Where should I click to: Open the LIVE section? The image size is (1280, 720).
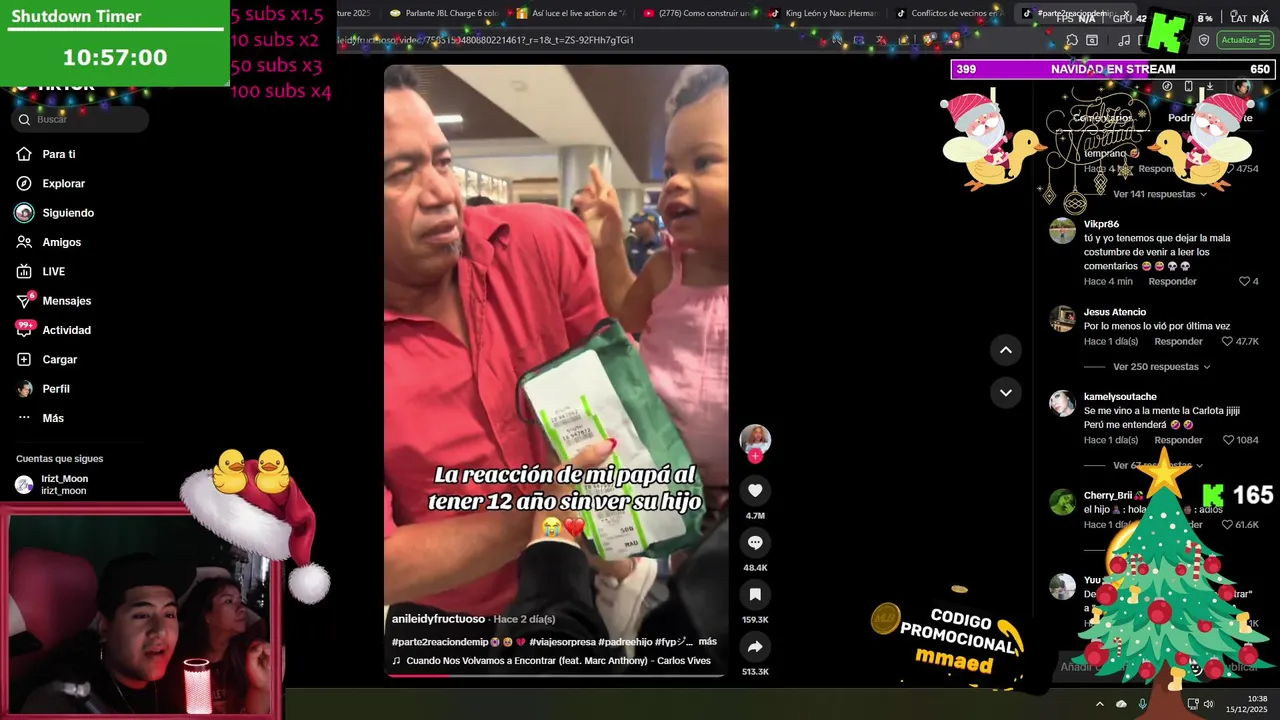point(53,272)
